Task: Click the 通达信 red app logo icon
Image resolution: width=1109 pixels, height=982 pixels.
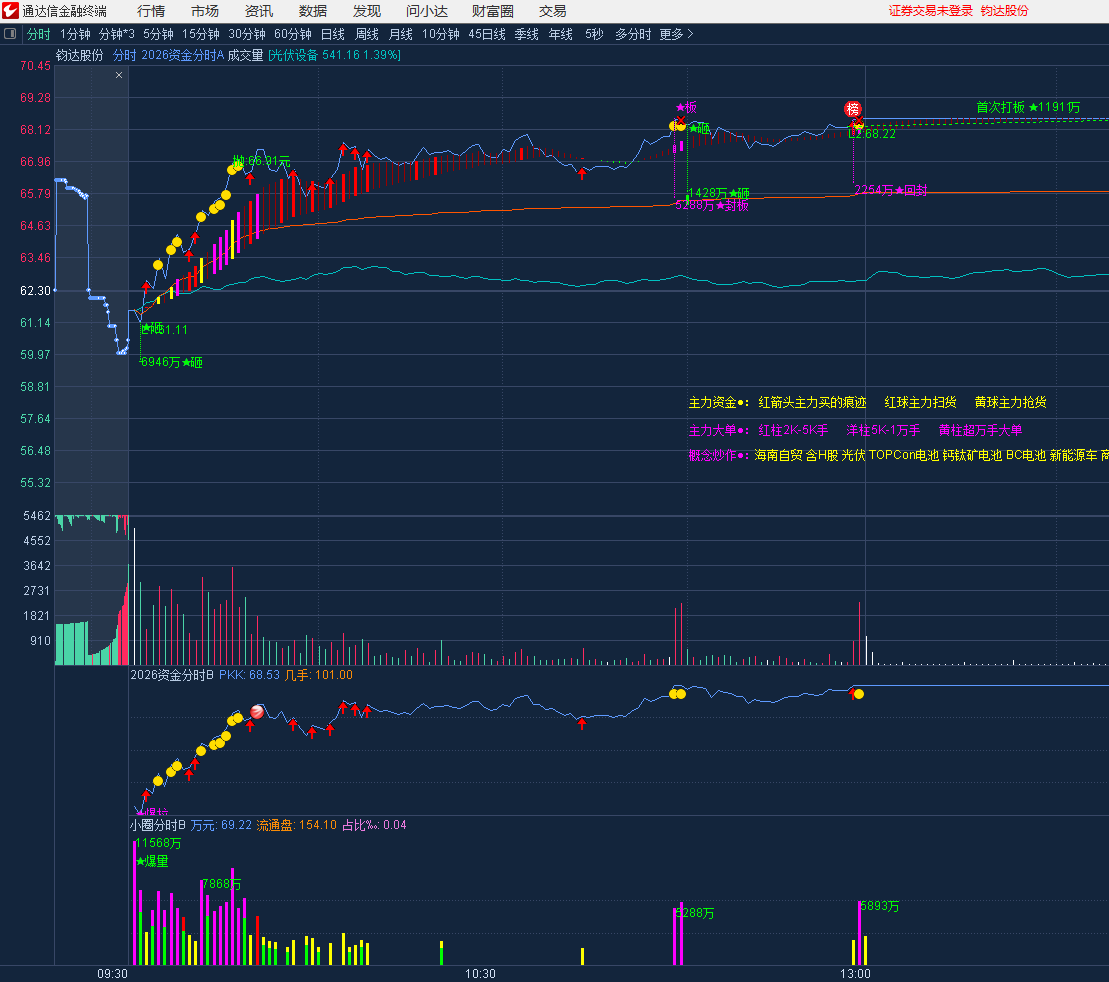Action: tap(10, 11)
